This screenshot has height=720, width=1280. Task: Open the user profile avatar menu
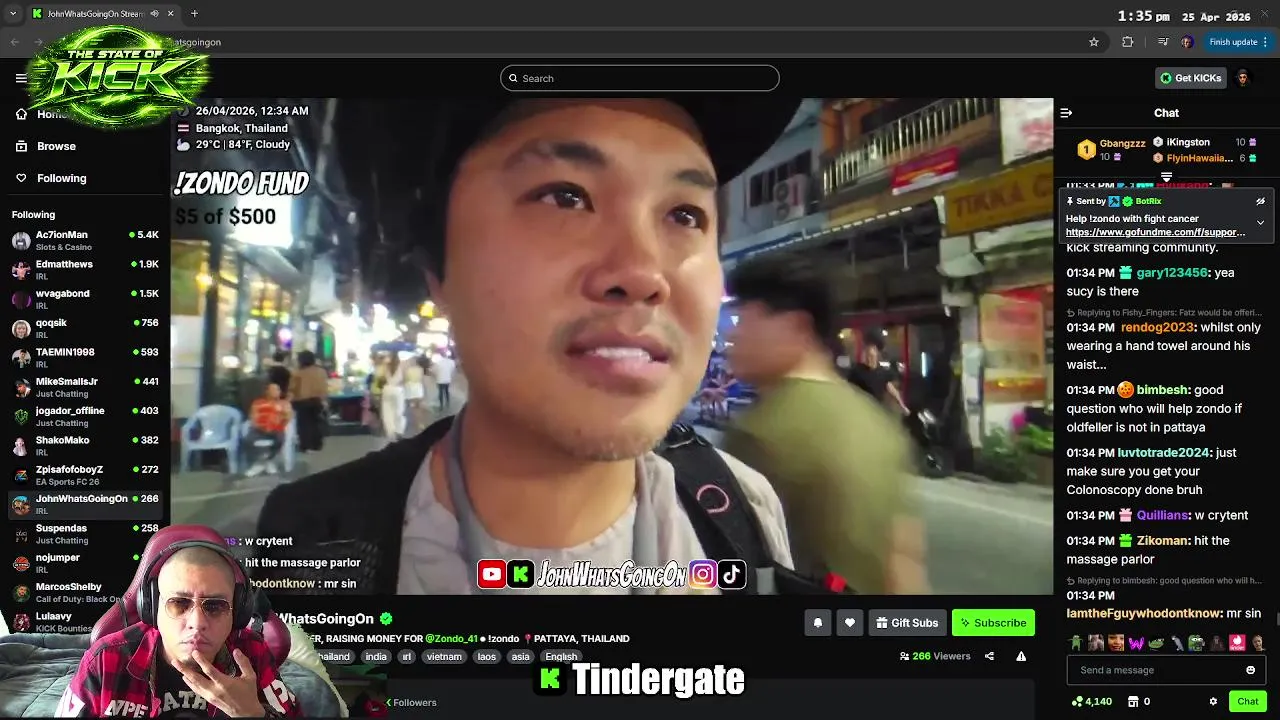(x=1243, y=78)
